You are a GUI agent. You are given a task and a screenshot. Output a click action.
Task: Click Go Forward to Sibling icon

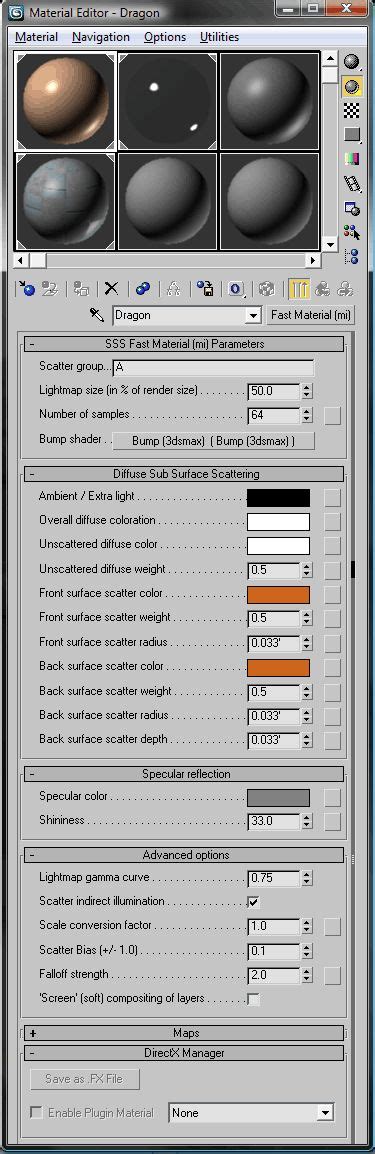(x=345, y=288)
